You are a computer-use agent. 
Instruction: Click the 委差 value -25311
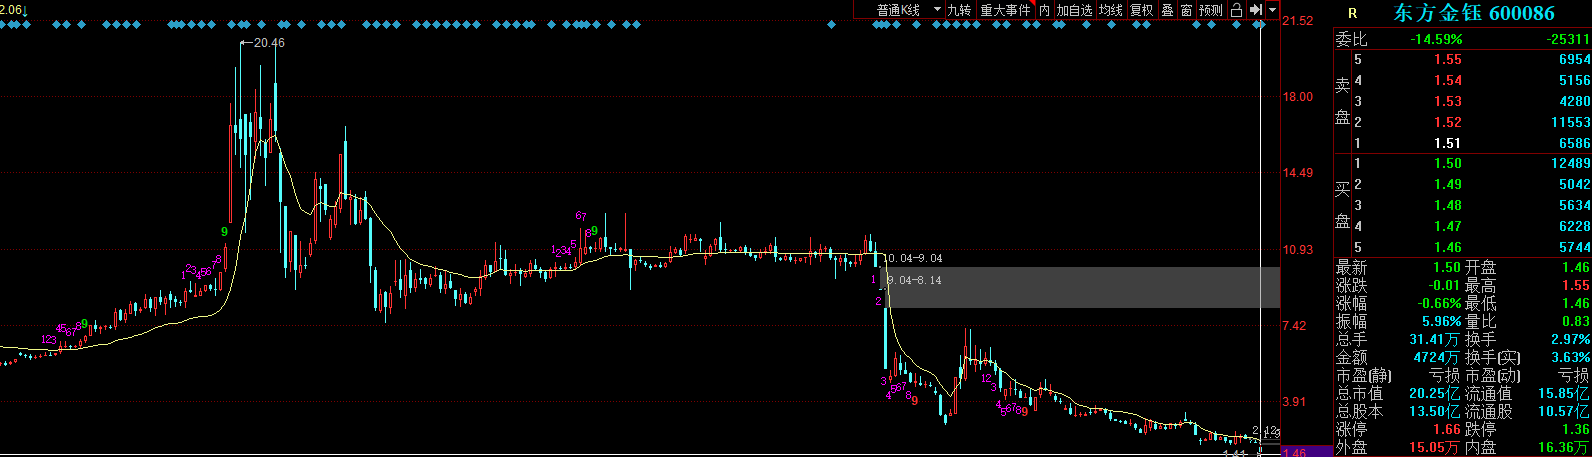1568,39
